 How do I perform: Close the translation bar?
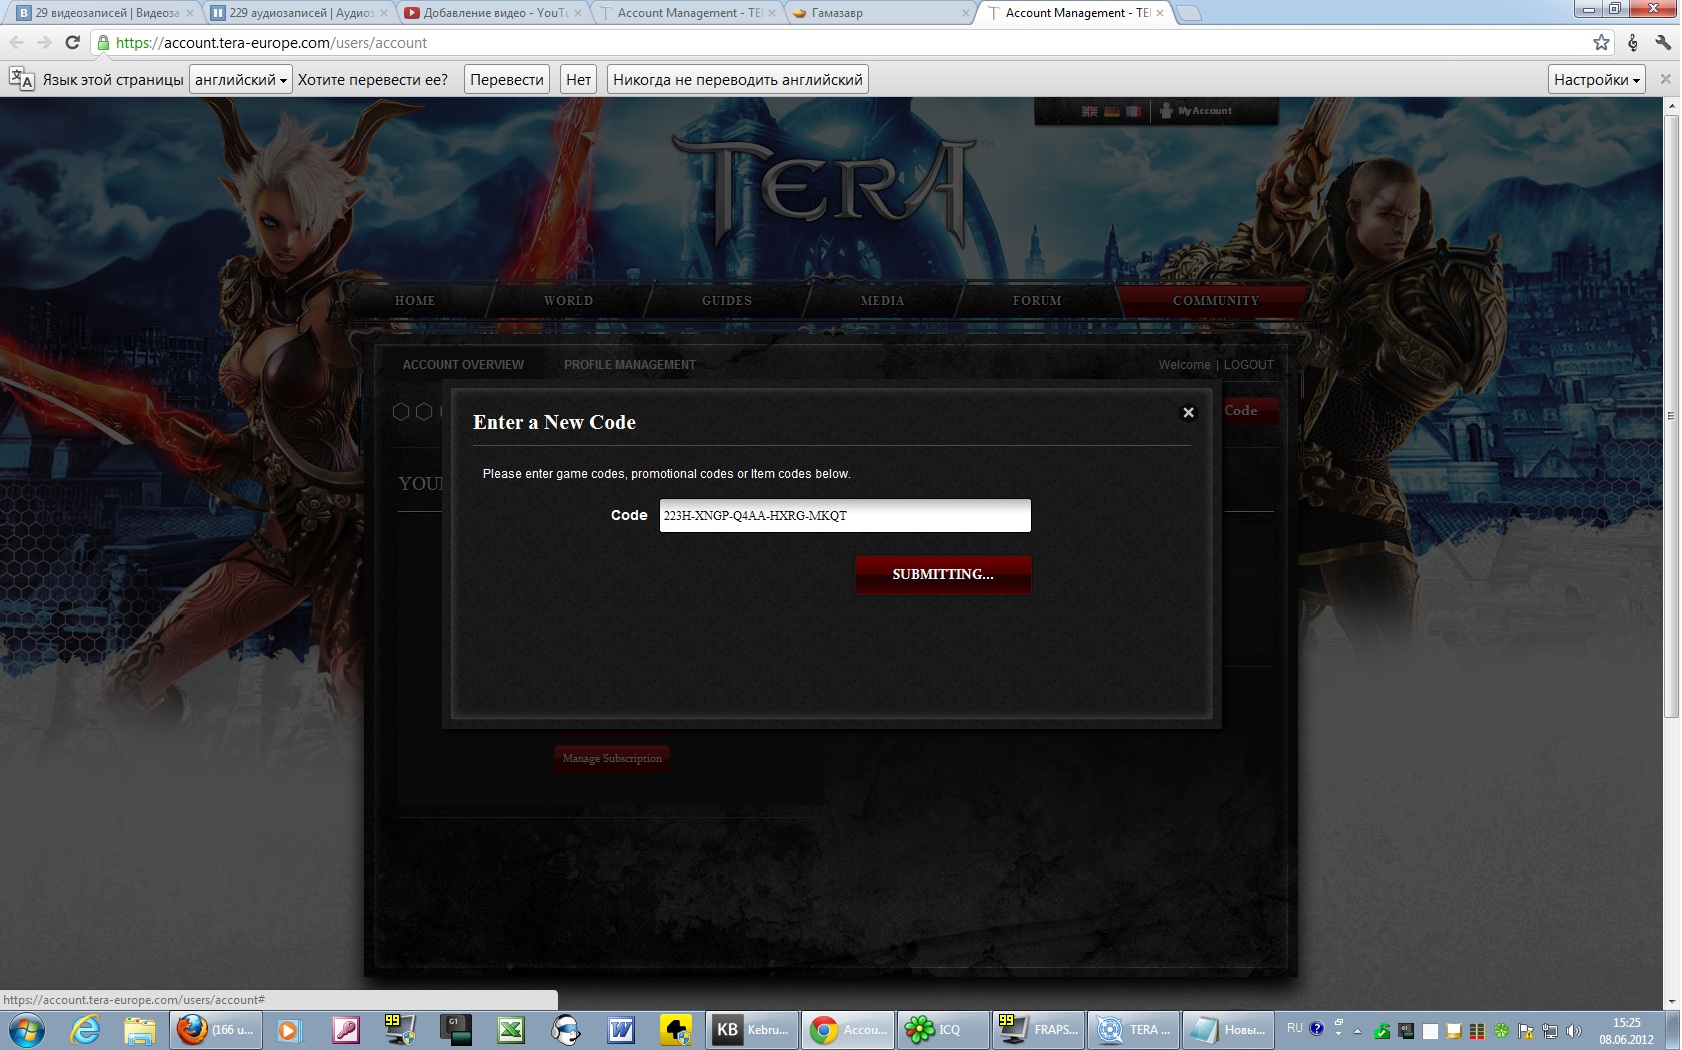pyautogui.click(x=1666, y=79)
